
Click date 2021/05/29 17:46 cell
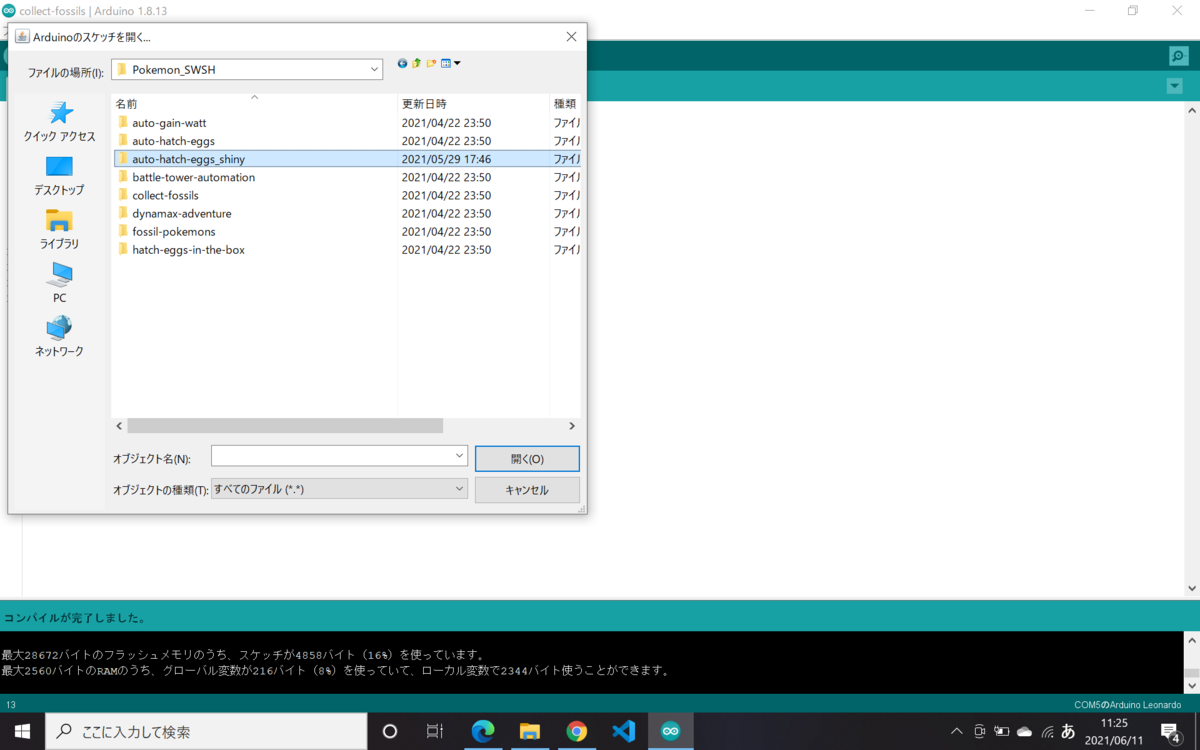pos(446,159)
